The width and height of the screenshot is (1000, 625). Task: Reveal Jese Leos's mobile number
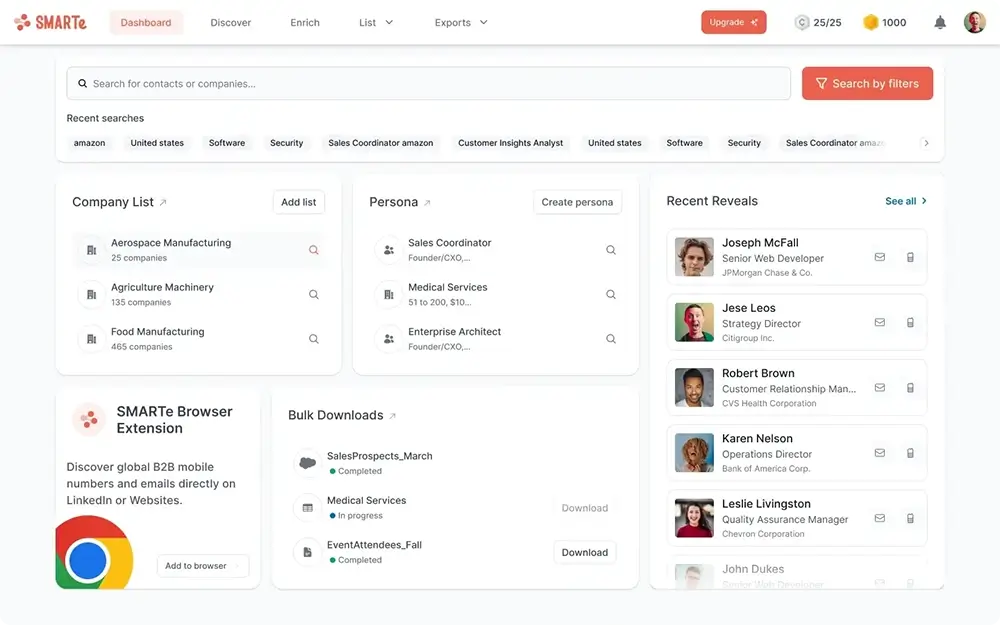[x=910, y=322]
